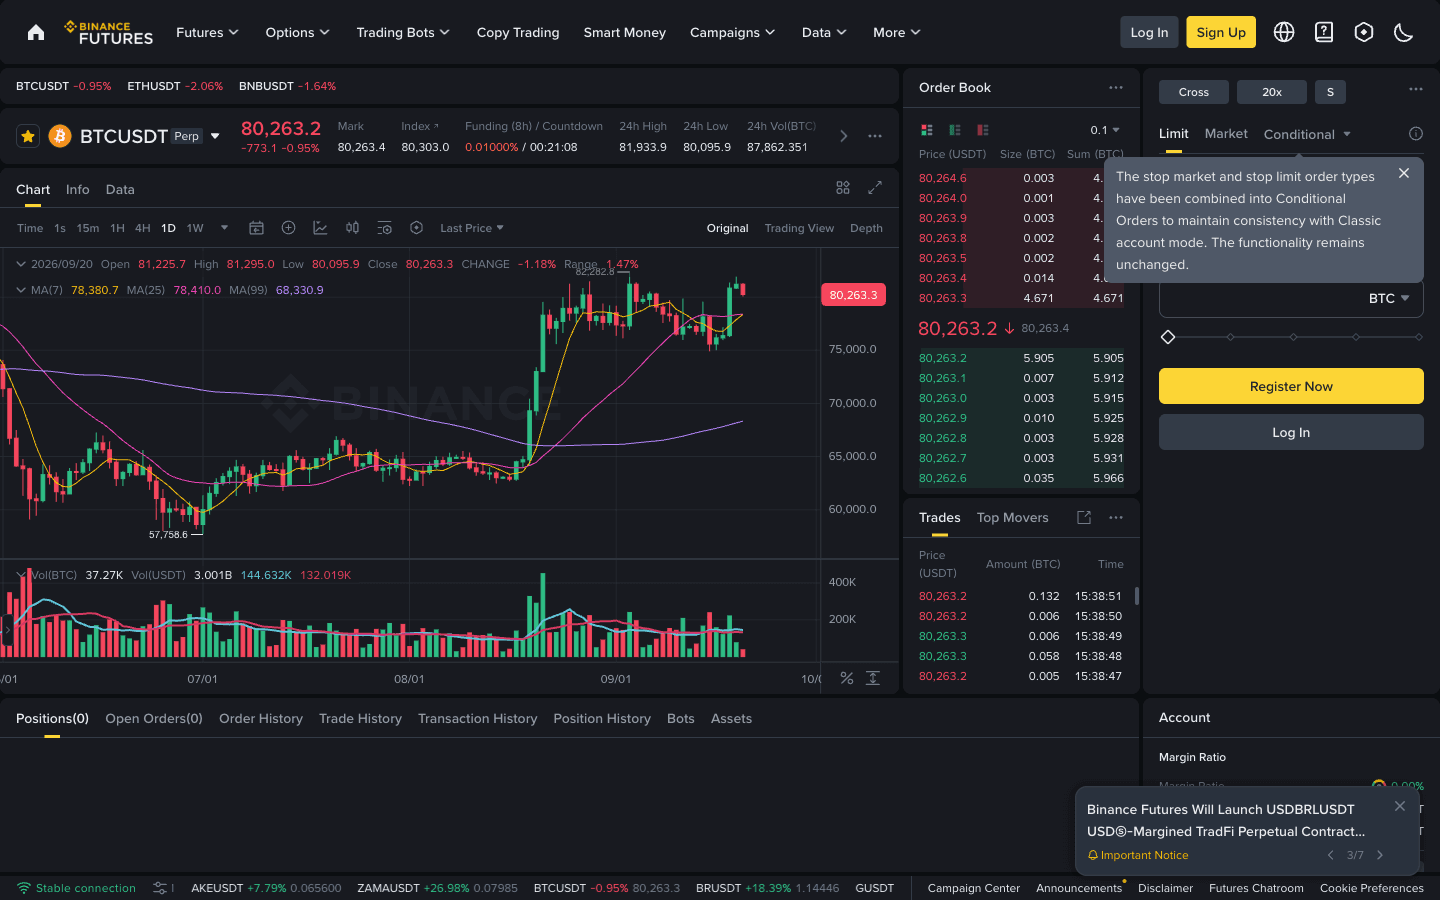Screen dimensions: 1440x900
Task: Open the chart settings list icon
Action: 384,228
